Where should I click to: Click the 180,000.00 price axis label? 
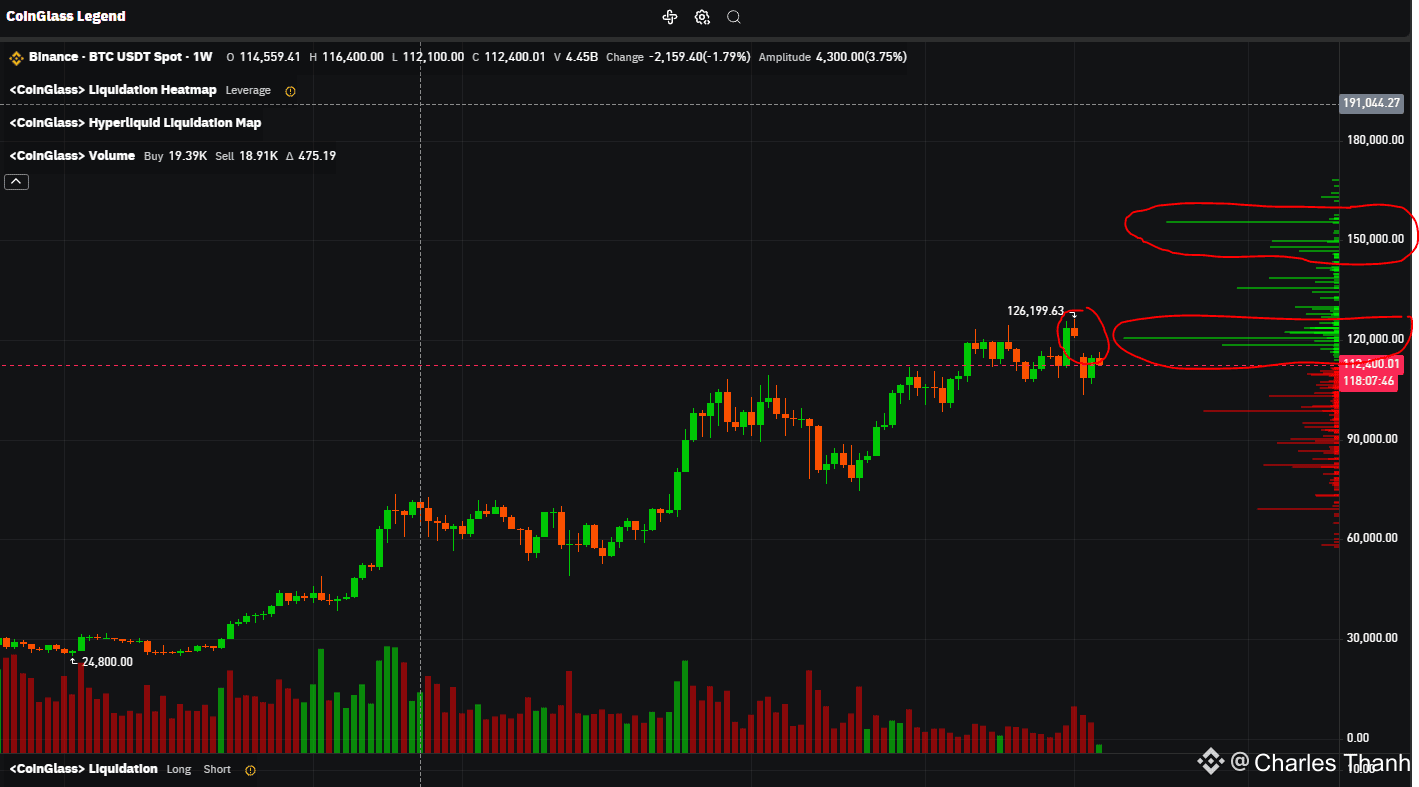(1375, 139)
